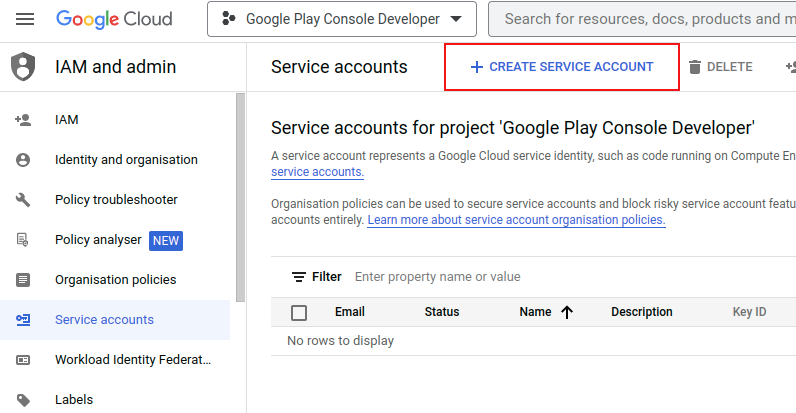The height and width of the screenshot is (413, 796).
Task: Open Workload Identity Federation item
Action: (133, 360)
